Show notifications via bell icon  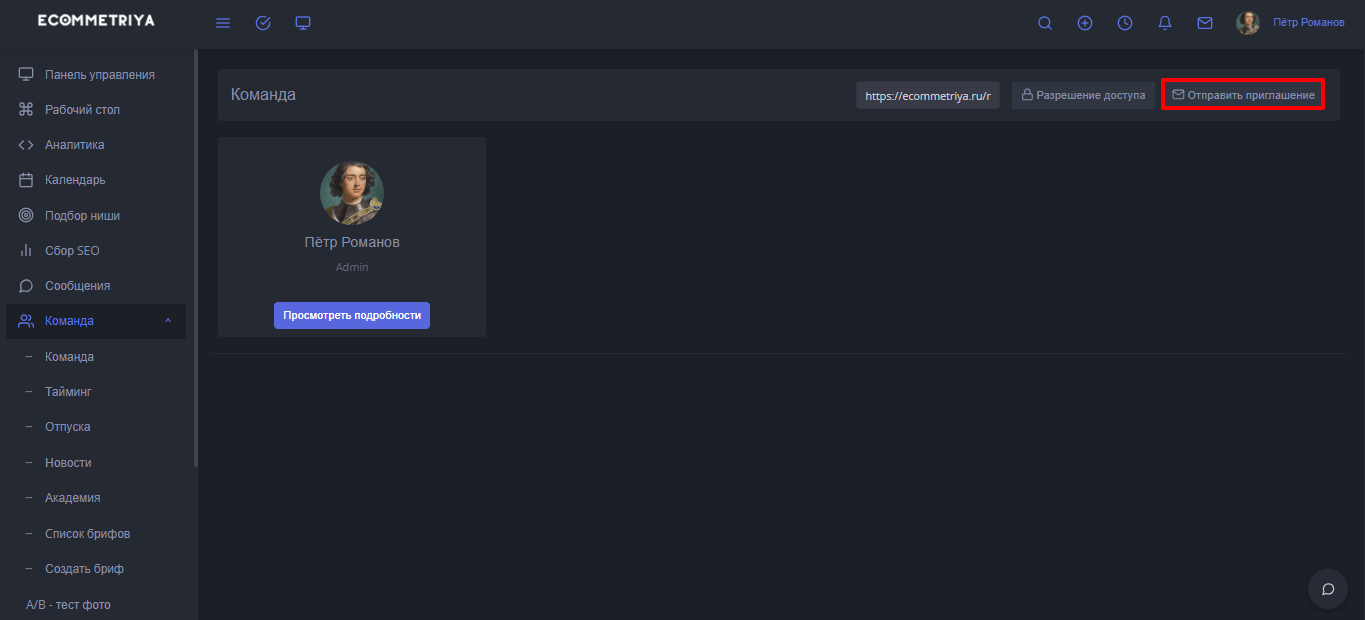click(x=1165, y=23)
